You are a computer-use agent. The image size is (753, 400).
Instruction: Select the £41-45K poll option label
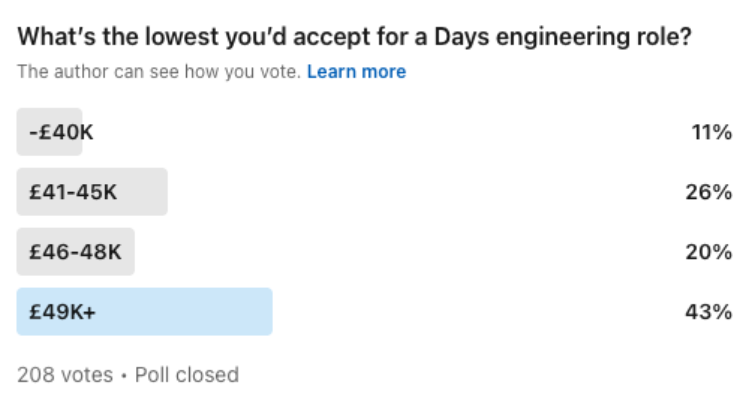click(x=73, y=192)
